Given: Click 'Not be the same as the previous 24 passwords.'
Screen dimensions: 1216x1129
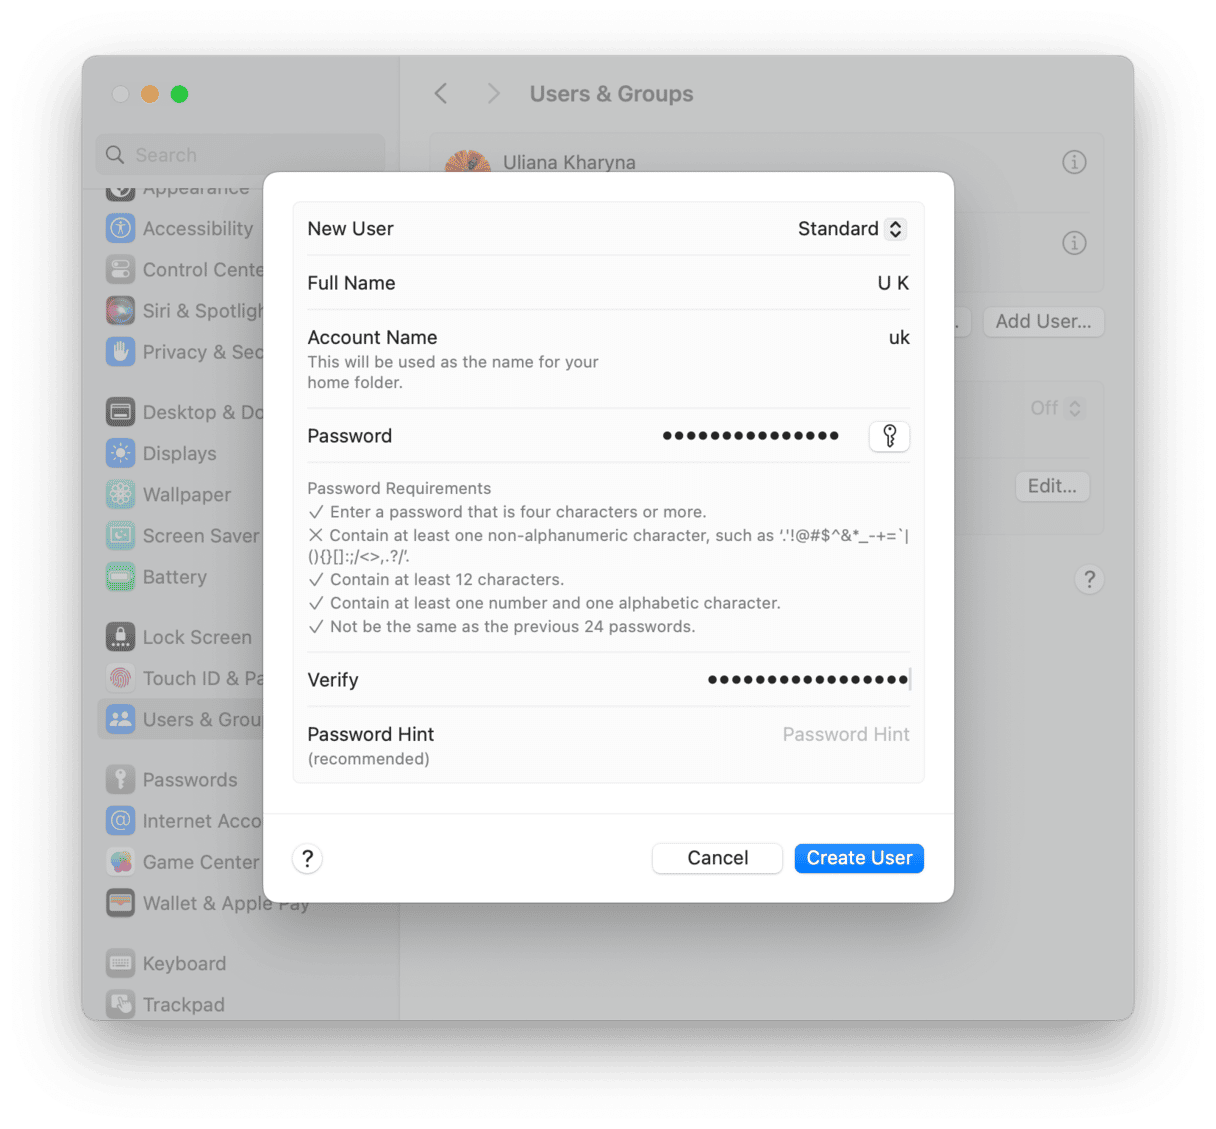Looking at the screenshot, I should pos(512,627).
